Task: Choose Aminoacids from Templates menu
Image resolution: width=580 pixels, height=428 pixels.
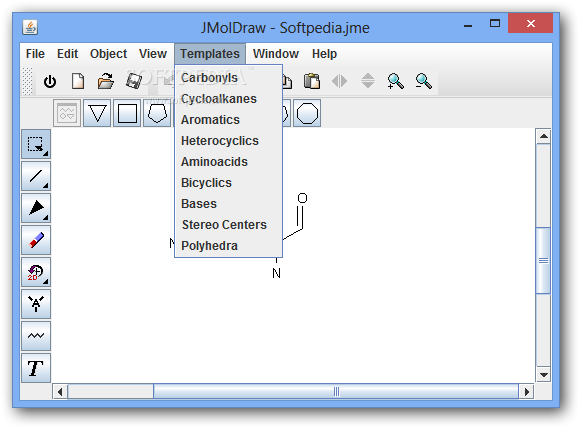Action: tap(228, 162)
